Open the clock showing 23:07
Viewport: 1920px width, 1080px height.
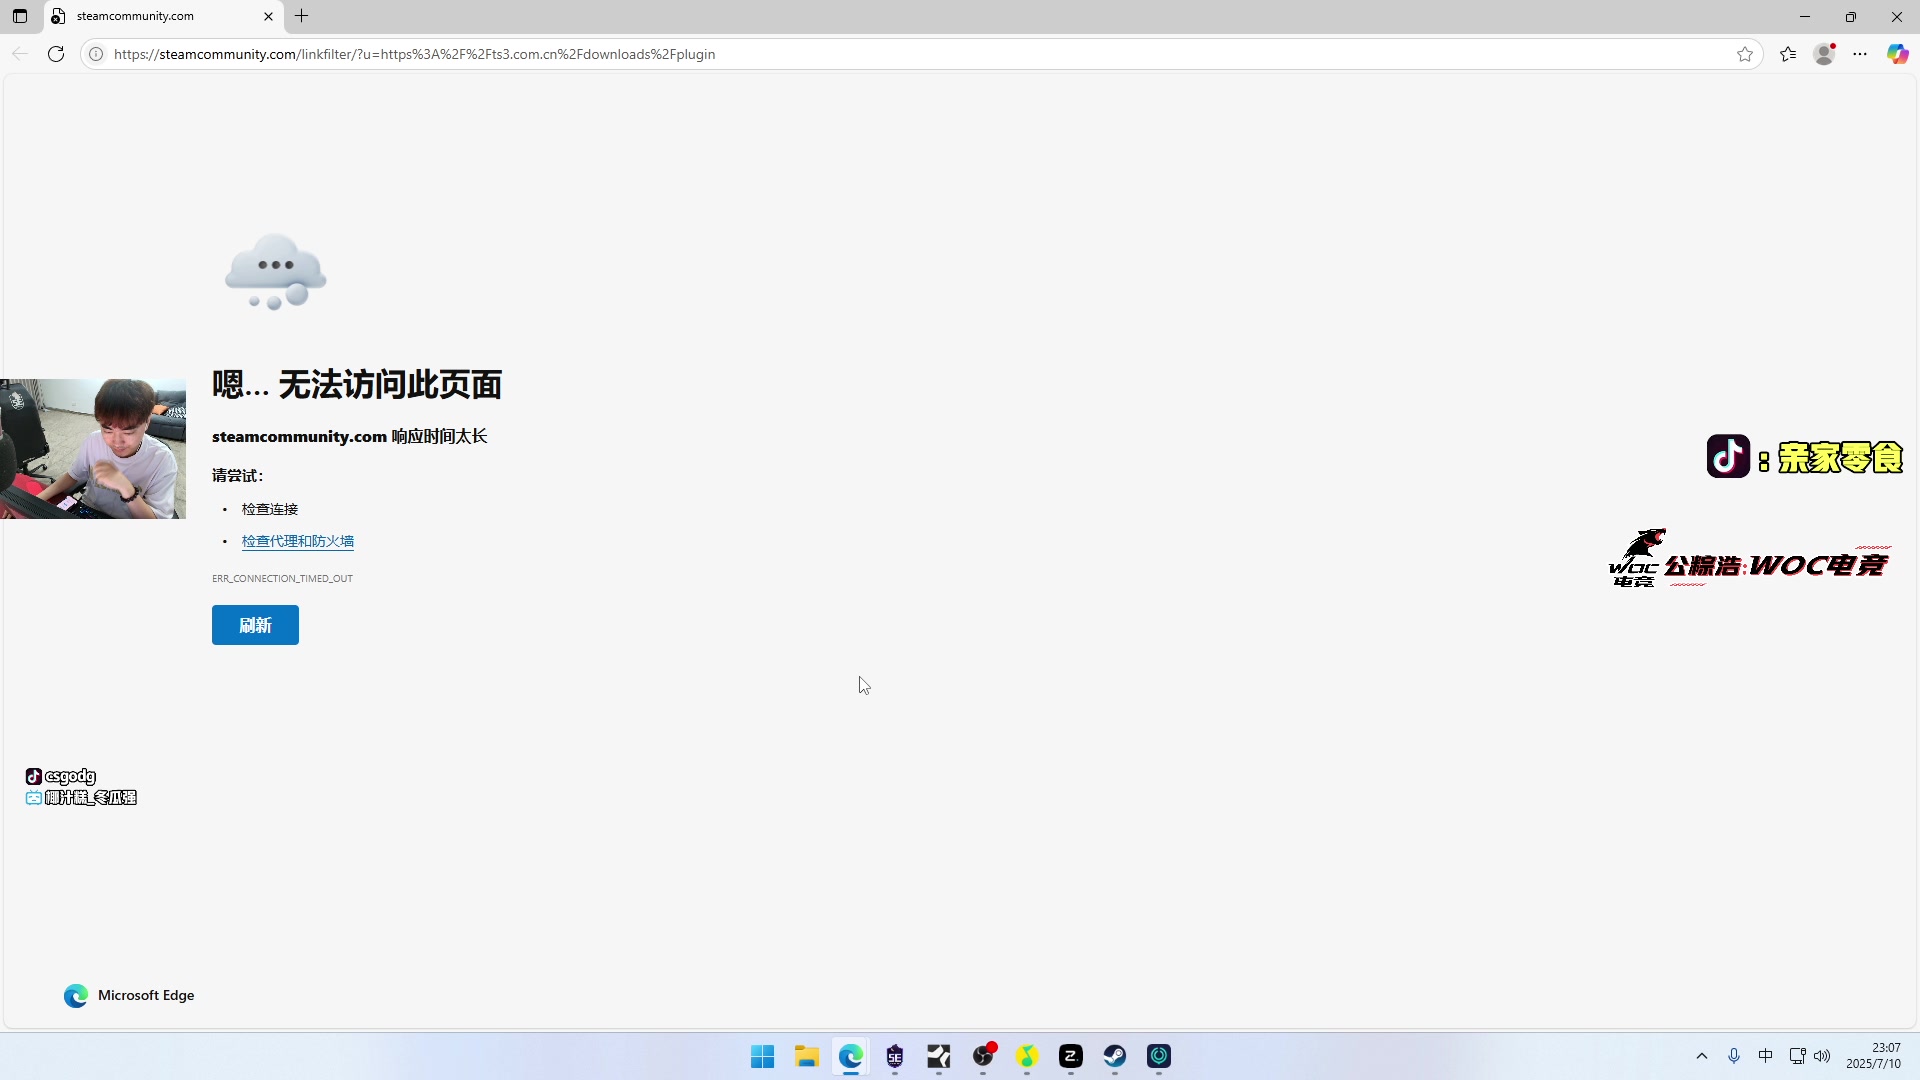pyautogui.click(x=1874, y=1056)
